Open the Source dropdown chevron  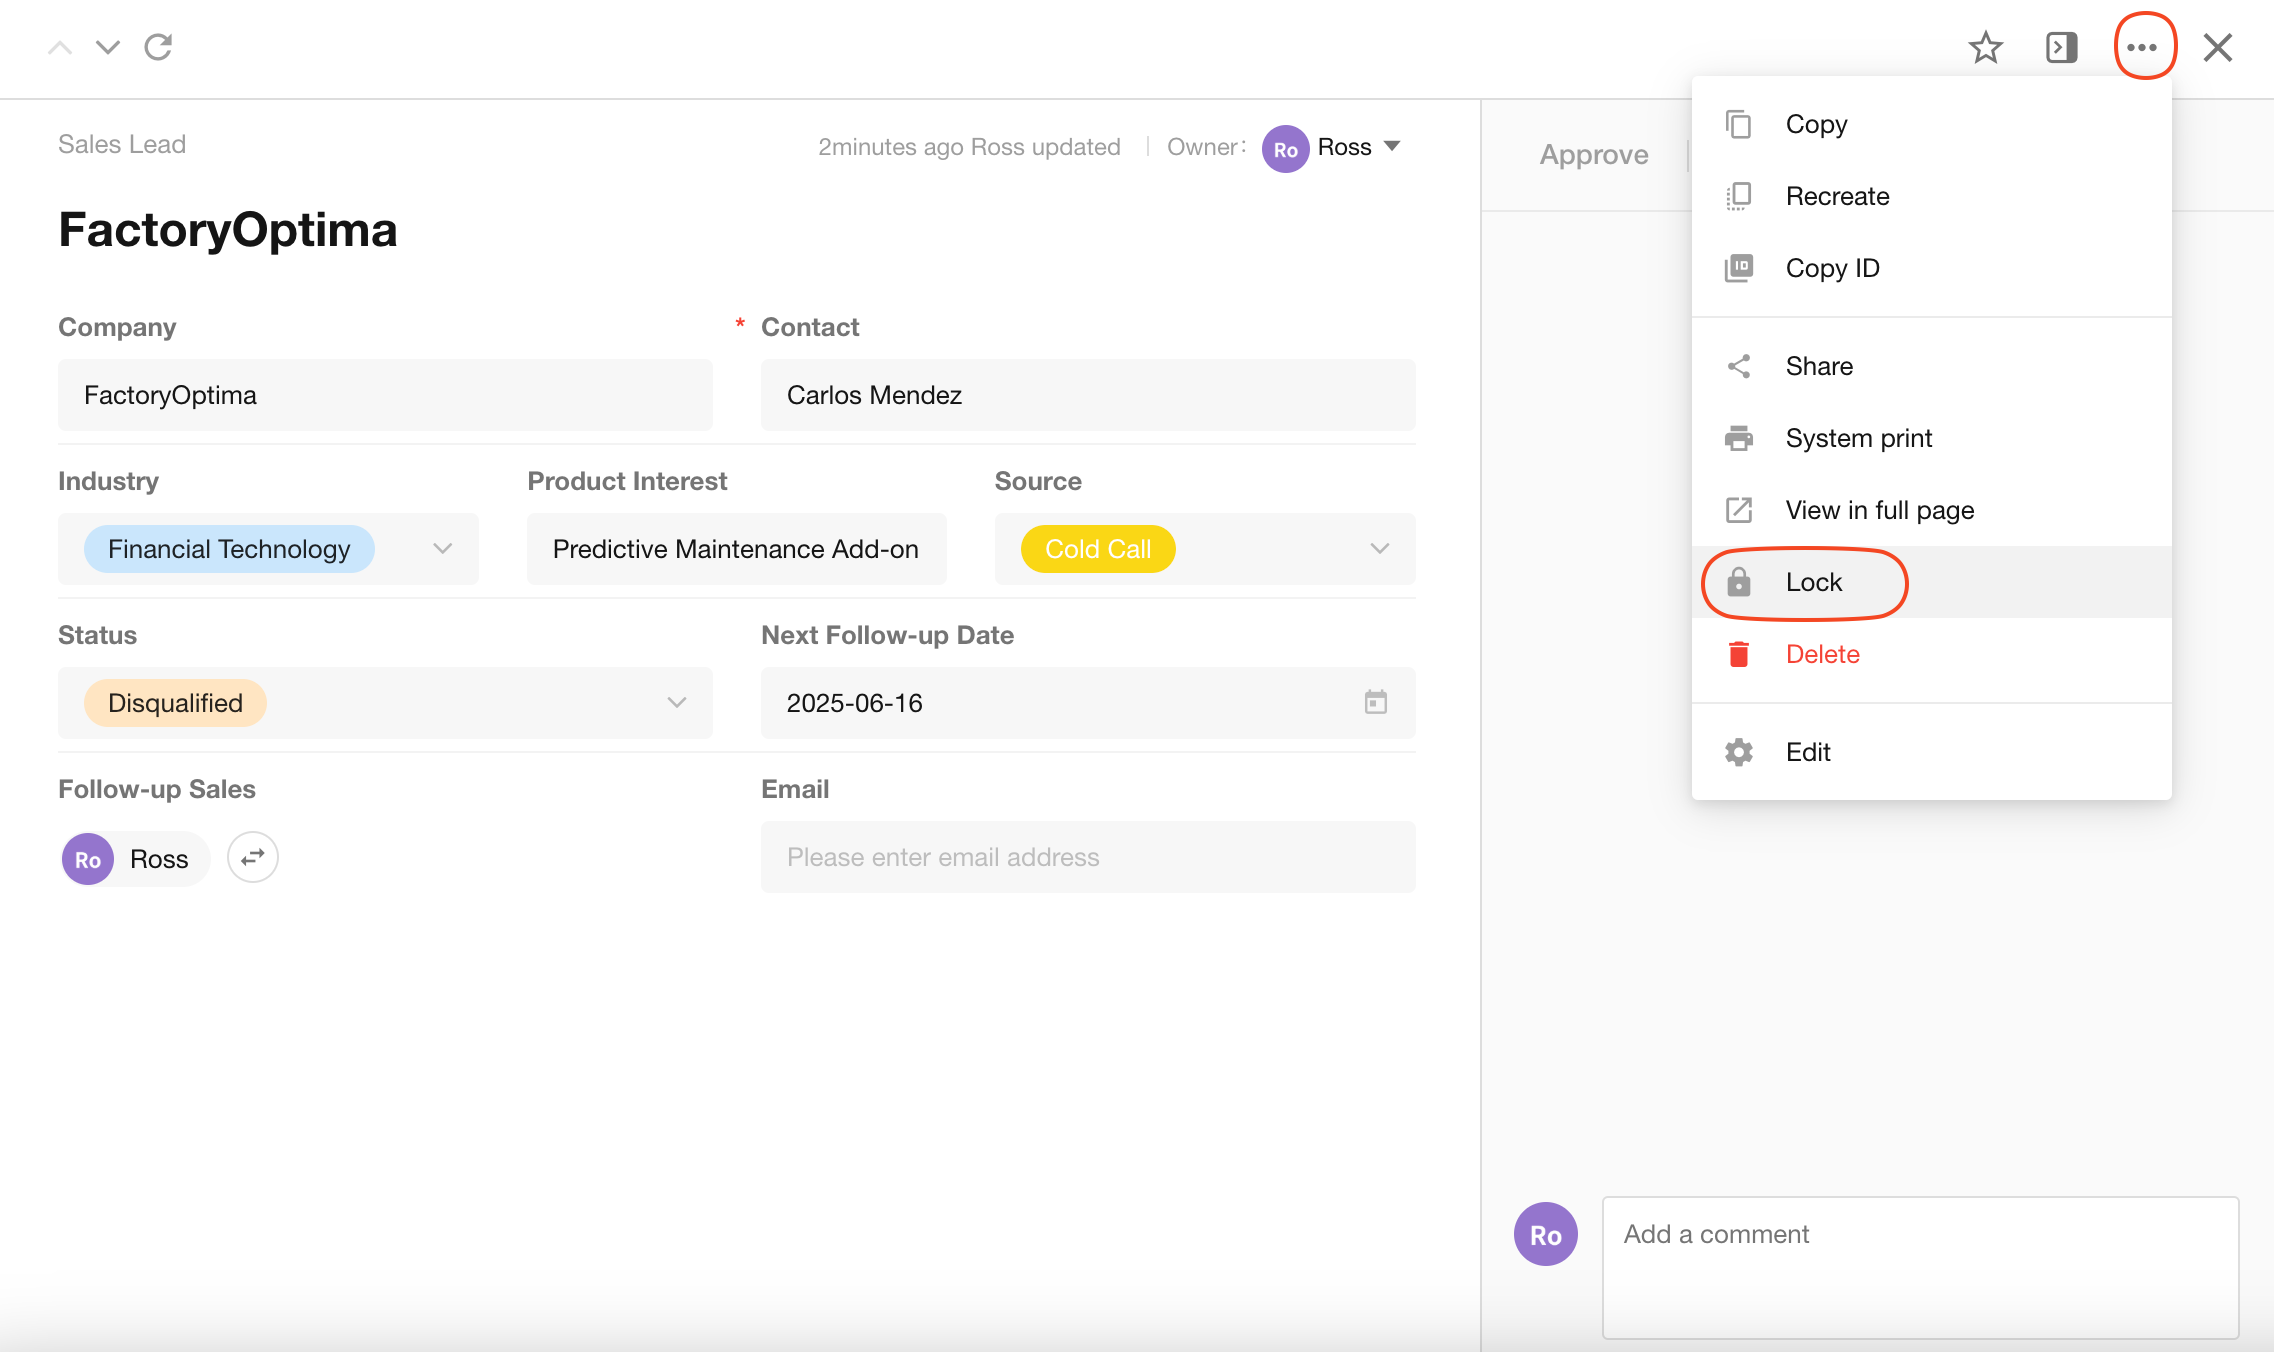pyautogui.click(x=1379, y=548)
